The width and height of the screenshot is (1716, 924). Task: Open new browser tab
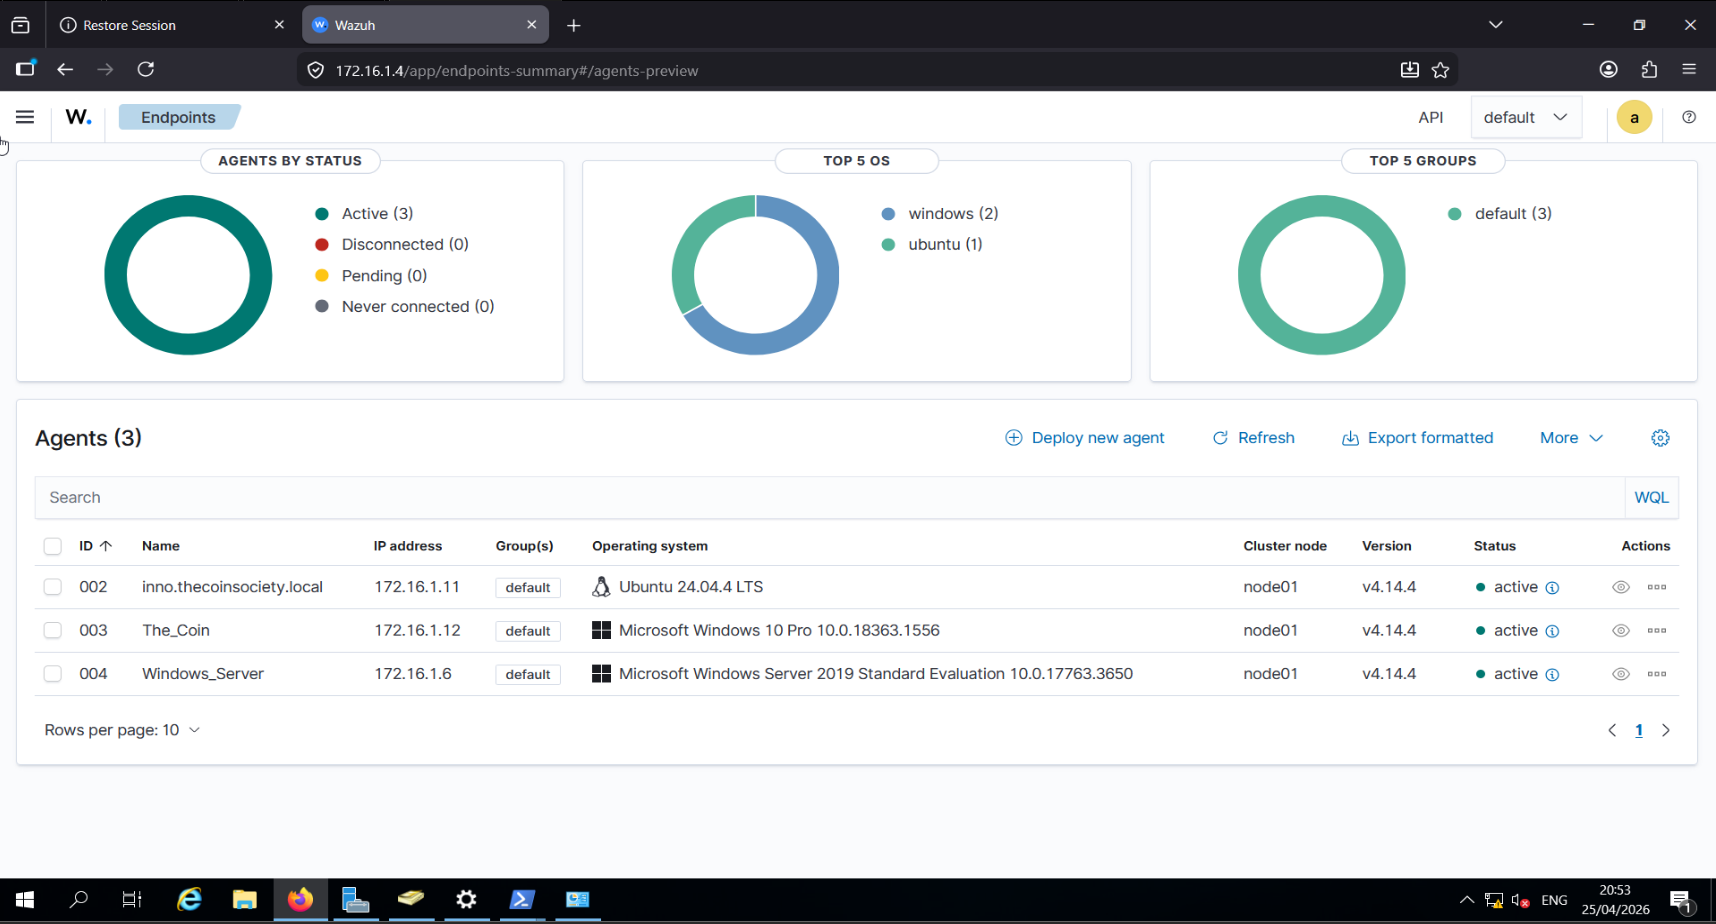click(573, 25)
